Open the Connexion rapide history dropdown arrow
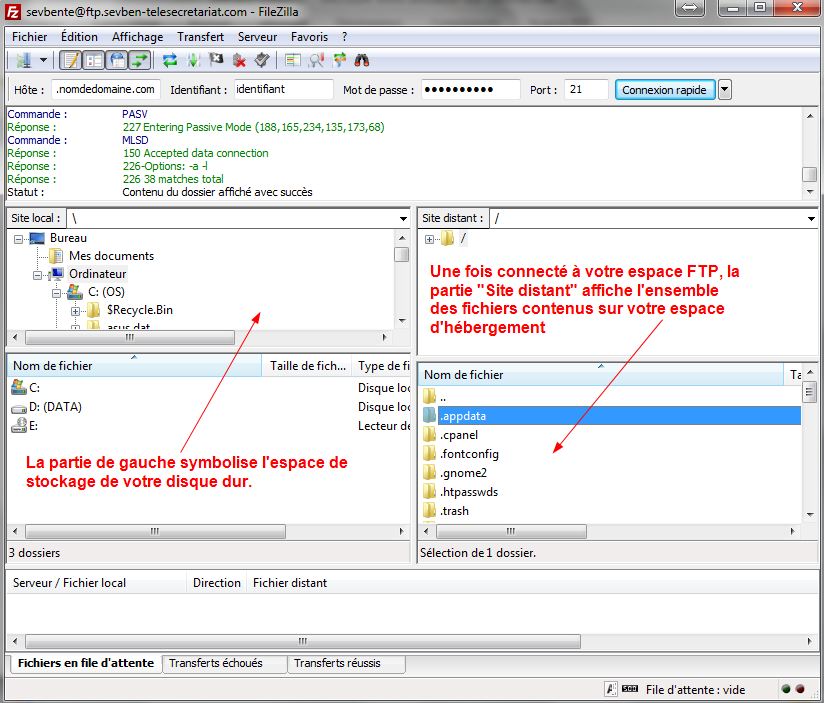The image size is (824, 703). click(725, 90)
